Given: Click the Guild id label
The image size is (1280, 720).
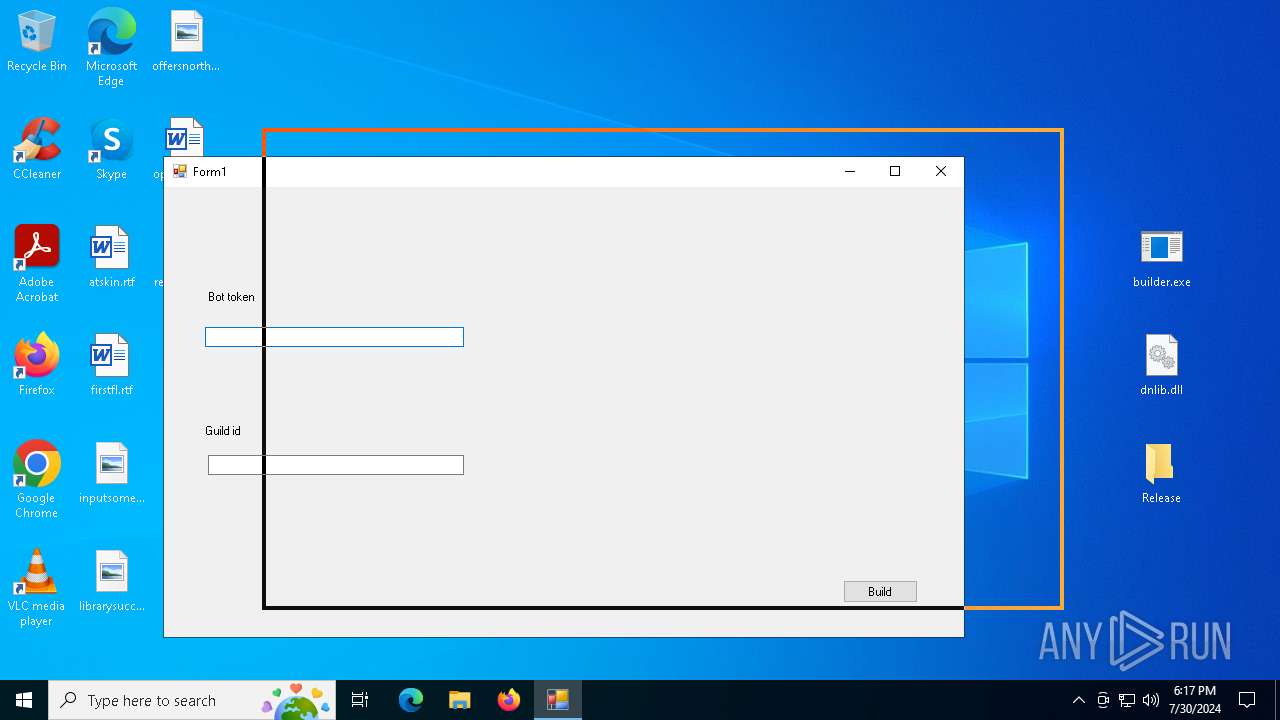Looking at the screenshot, I should click(x=223, y=431).
